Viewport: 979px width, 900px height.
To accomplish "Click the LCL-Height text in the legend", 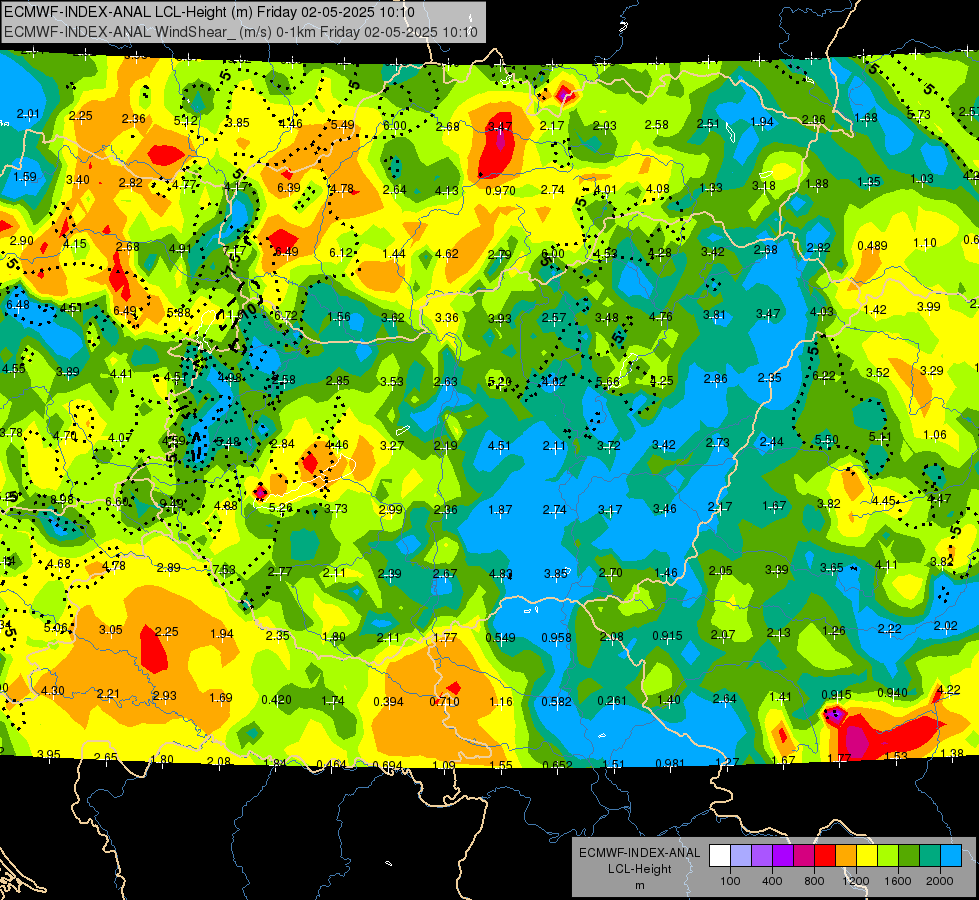I will point(639,869).
